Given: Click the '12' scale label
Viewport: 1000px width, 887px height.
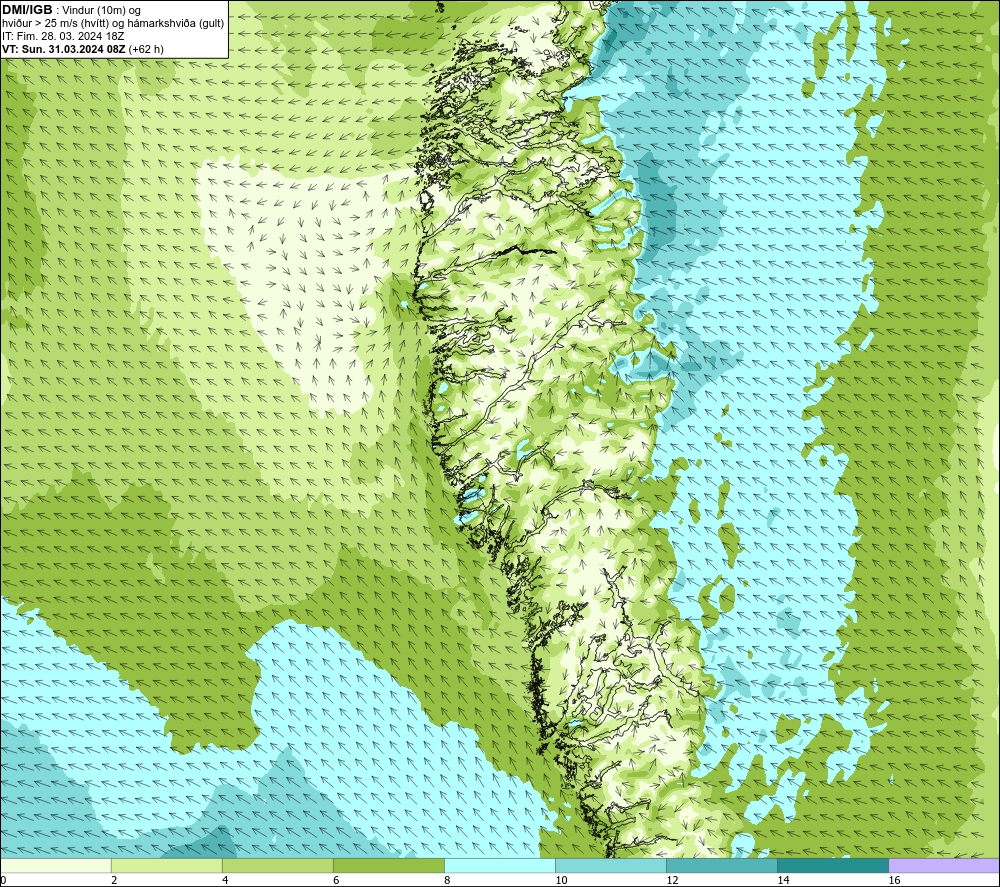Looking at the screenshot, I should (672, 881).
